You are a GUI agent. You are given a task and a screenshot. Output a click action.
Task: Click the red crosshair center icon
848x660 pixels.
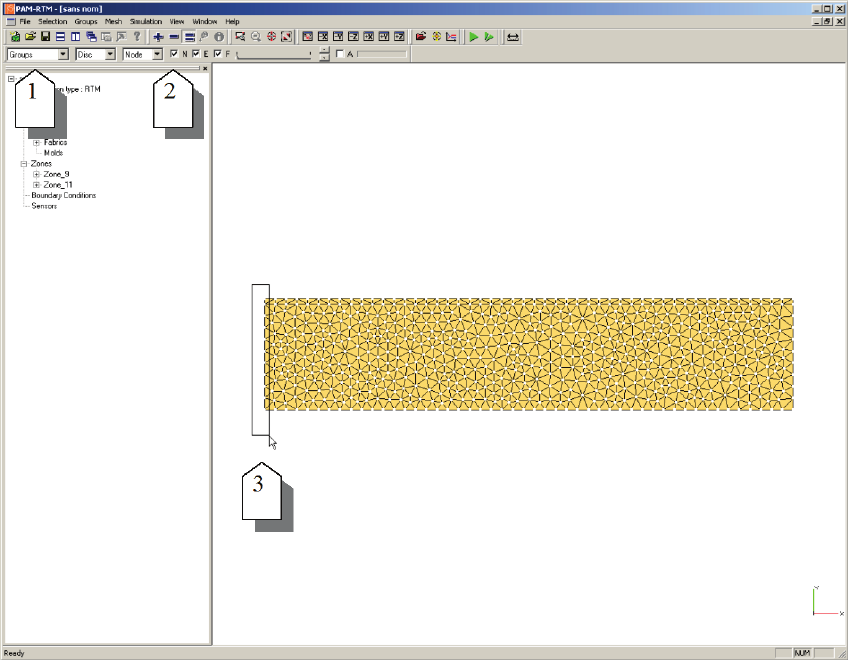click(271, 37)
